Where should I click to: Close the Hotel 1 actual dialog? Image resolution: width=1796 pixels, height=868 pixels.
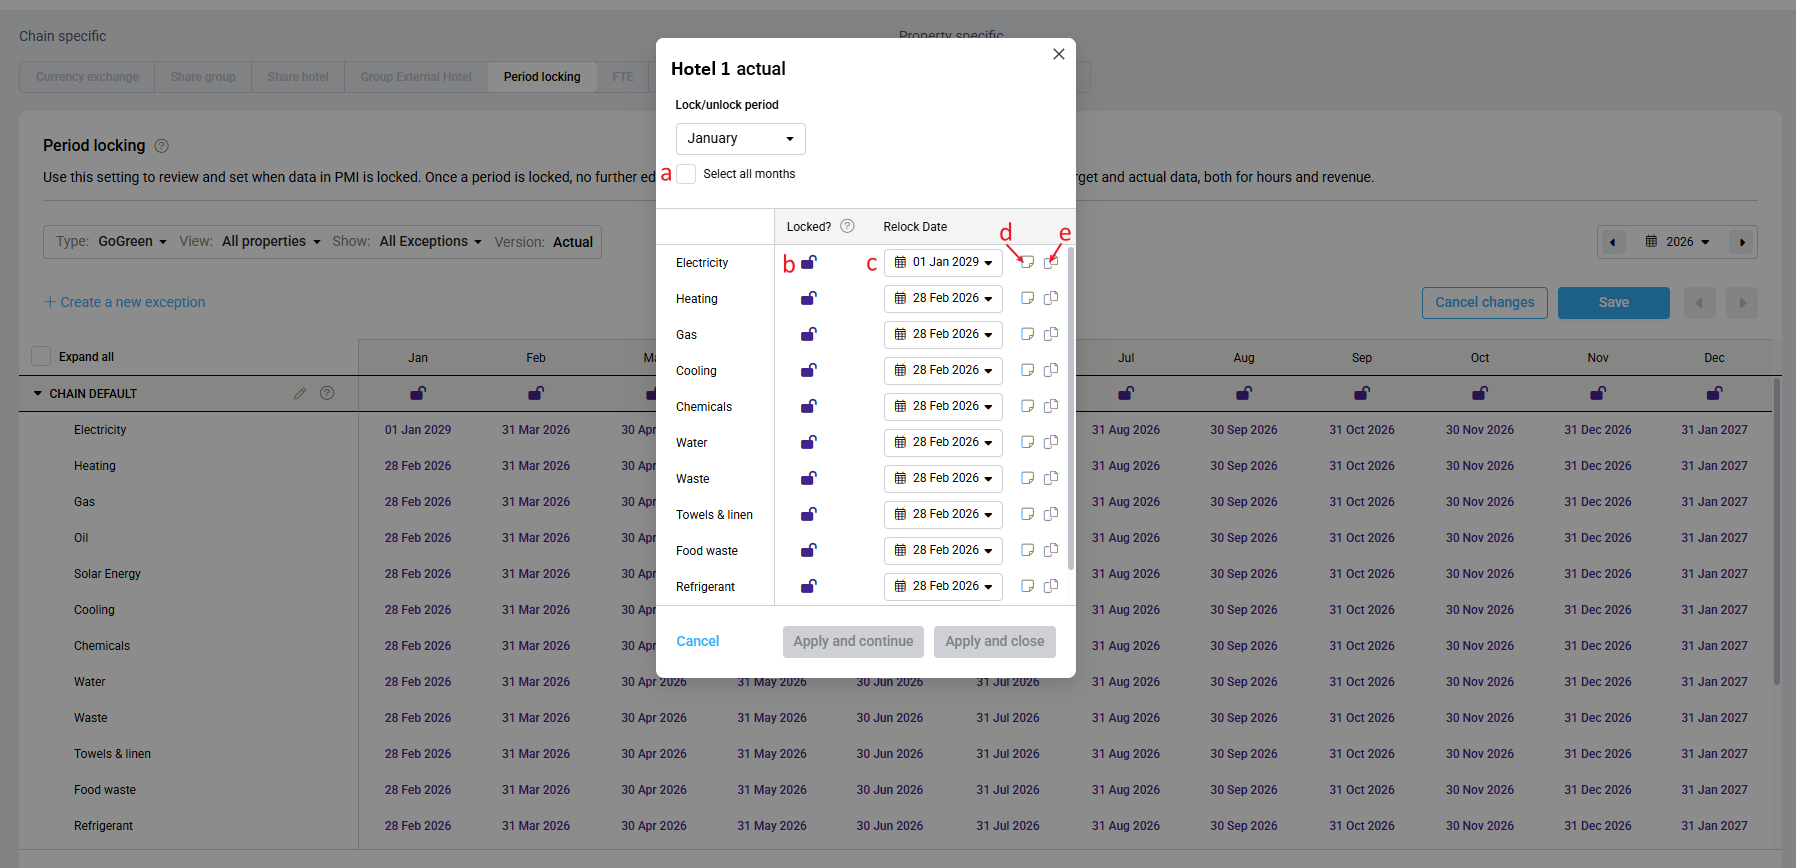1058,54
